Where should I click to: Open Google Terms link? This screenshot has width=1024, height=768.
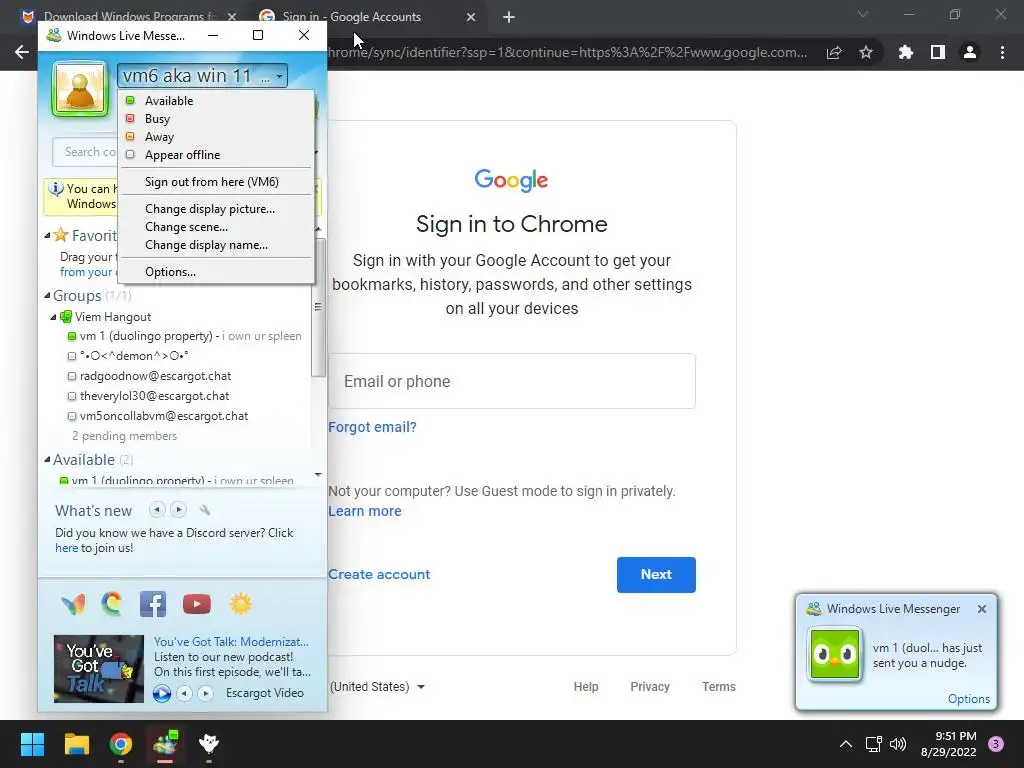[718, 687]
